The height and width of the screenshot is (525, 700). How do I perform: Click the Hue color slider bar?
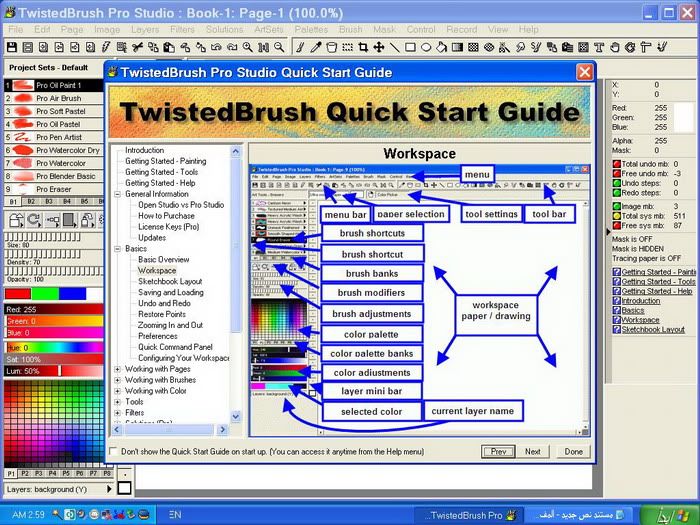click(54, 347)
